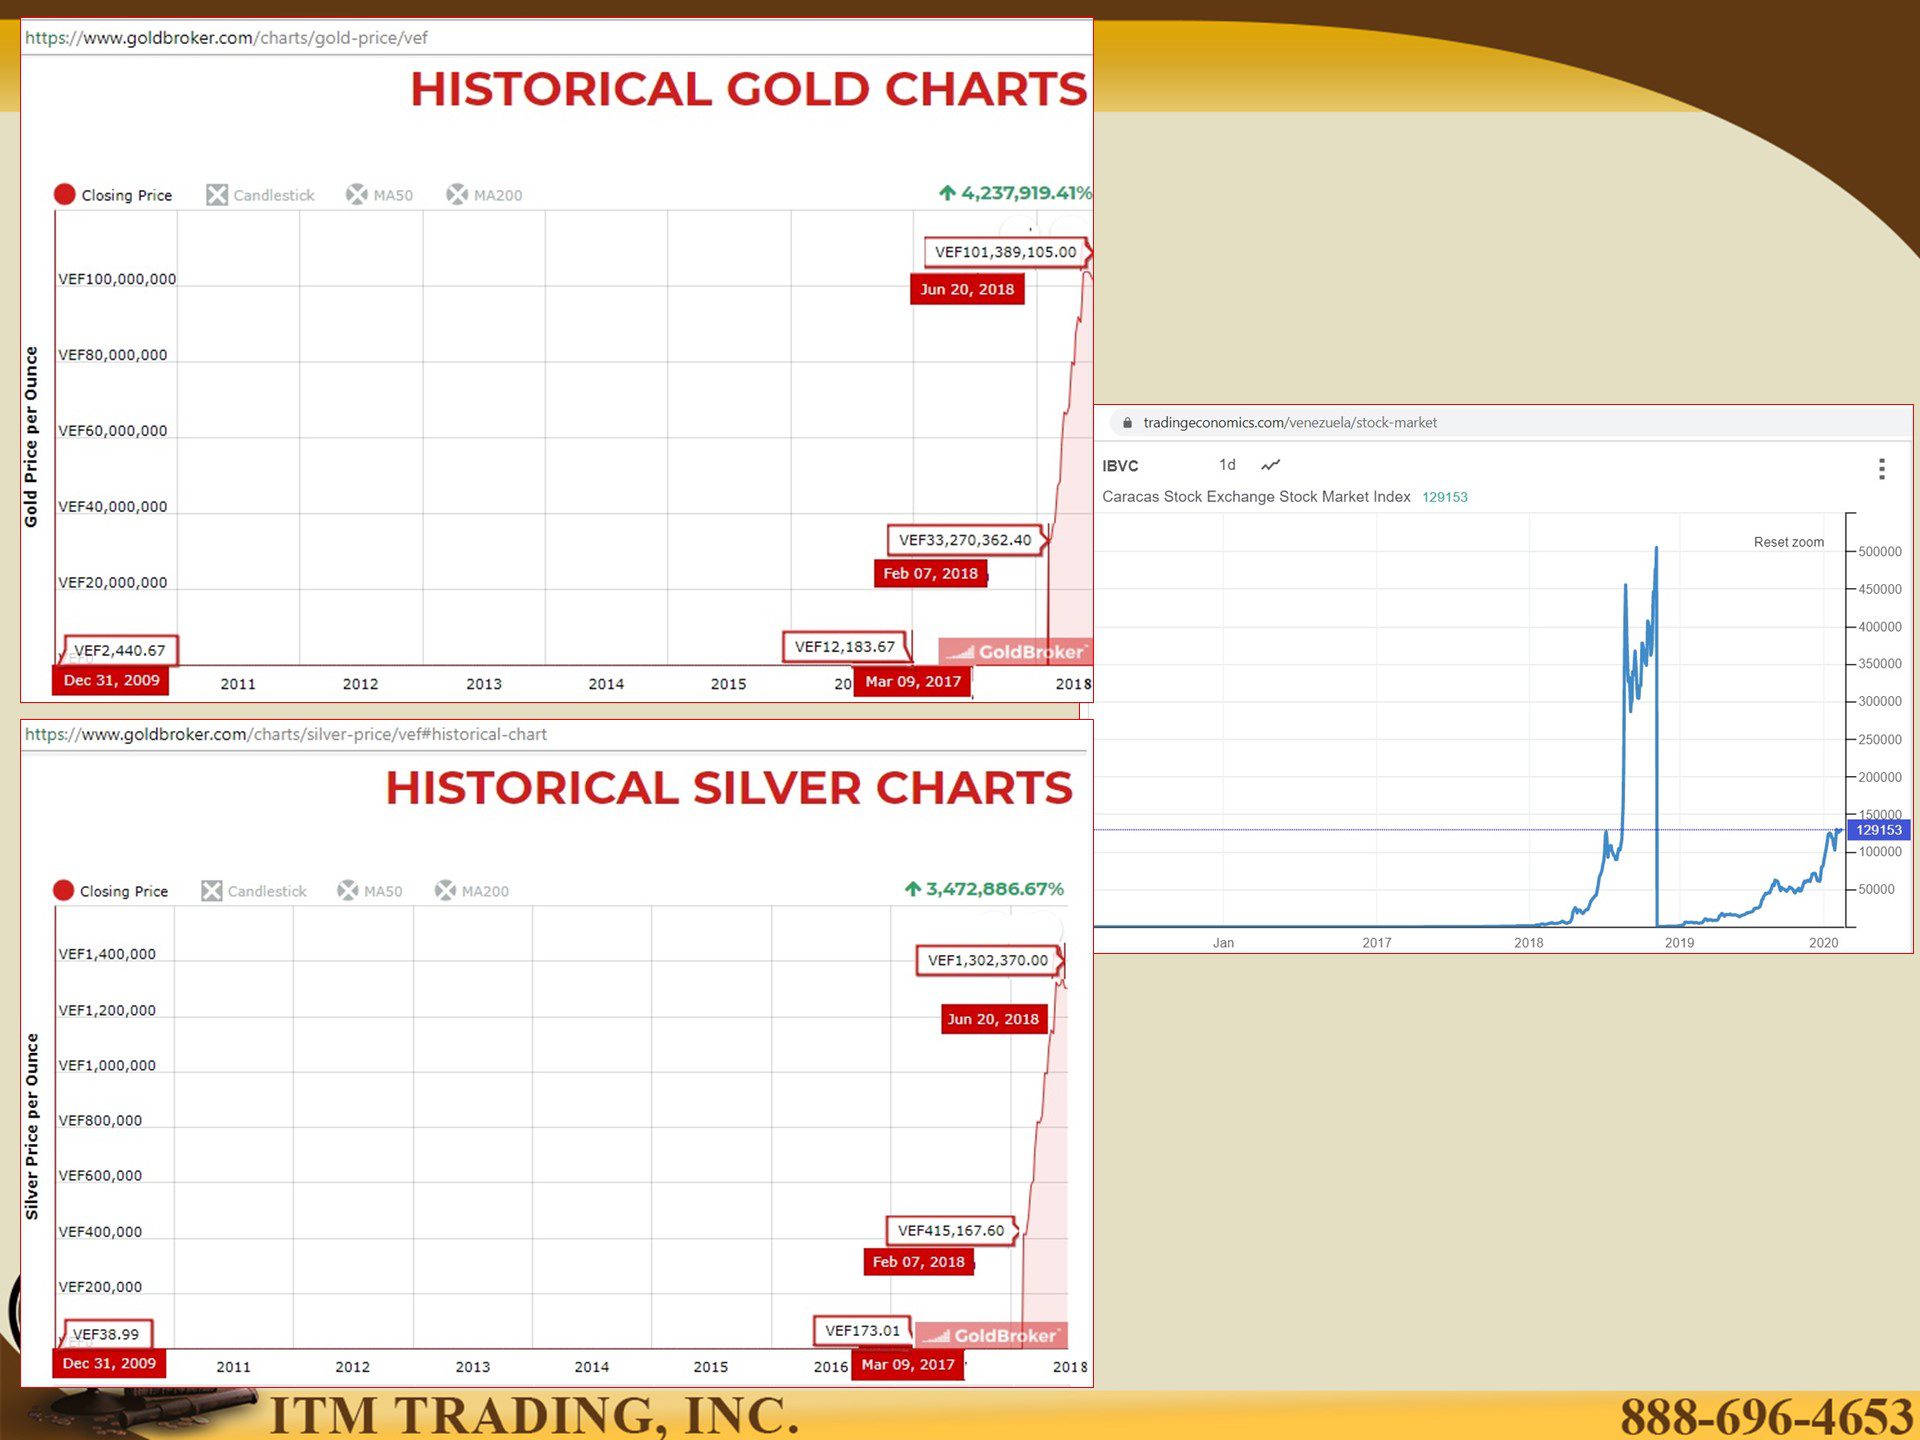
Task: Click the gold chart red closing price dot
Action: (x=64, y=194)
